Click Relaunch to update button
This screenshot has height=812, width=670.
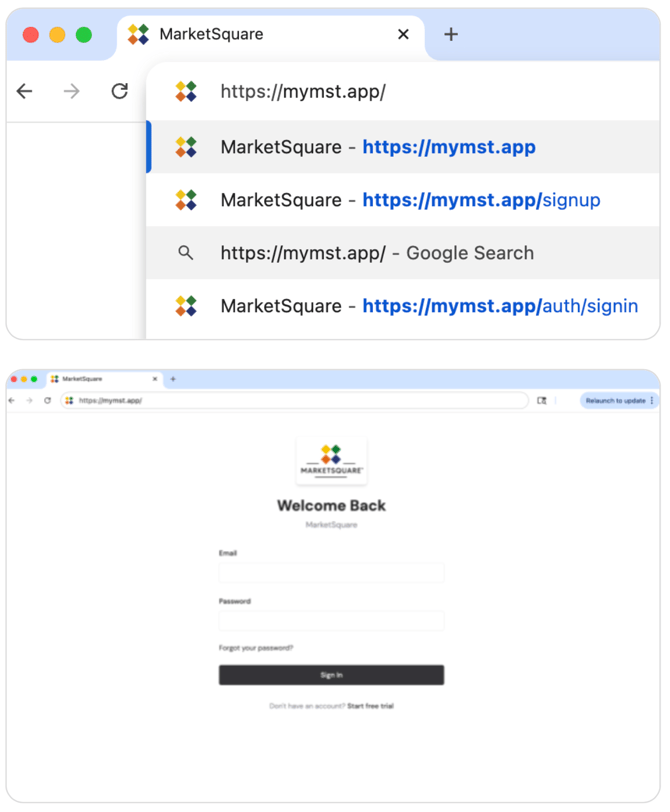click(x=616, y=400)
